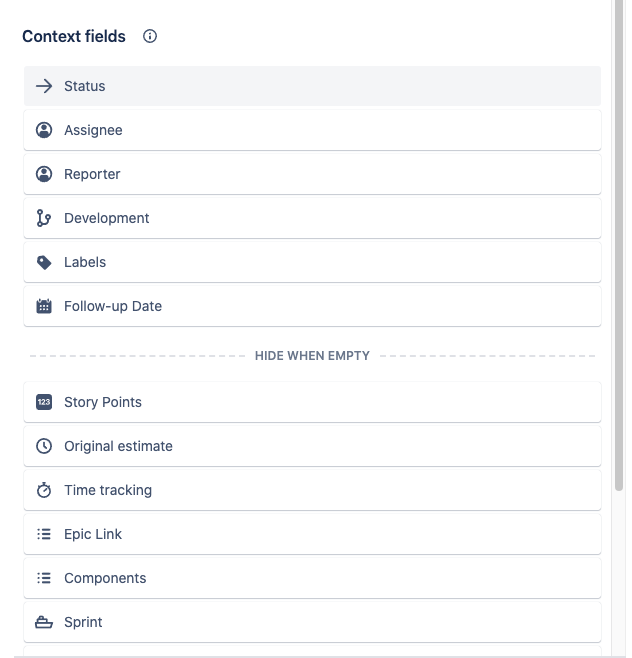Click the 123 icon on Story Points

pyautogui.click(x=44, y=402)
